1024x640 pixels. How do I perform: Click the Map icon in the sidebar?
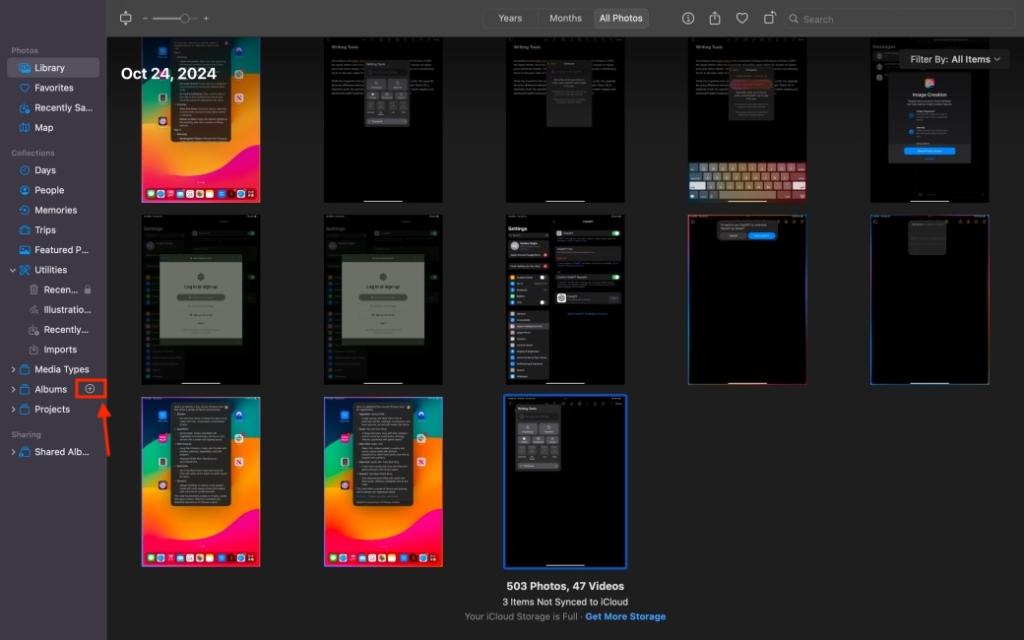25,127
